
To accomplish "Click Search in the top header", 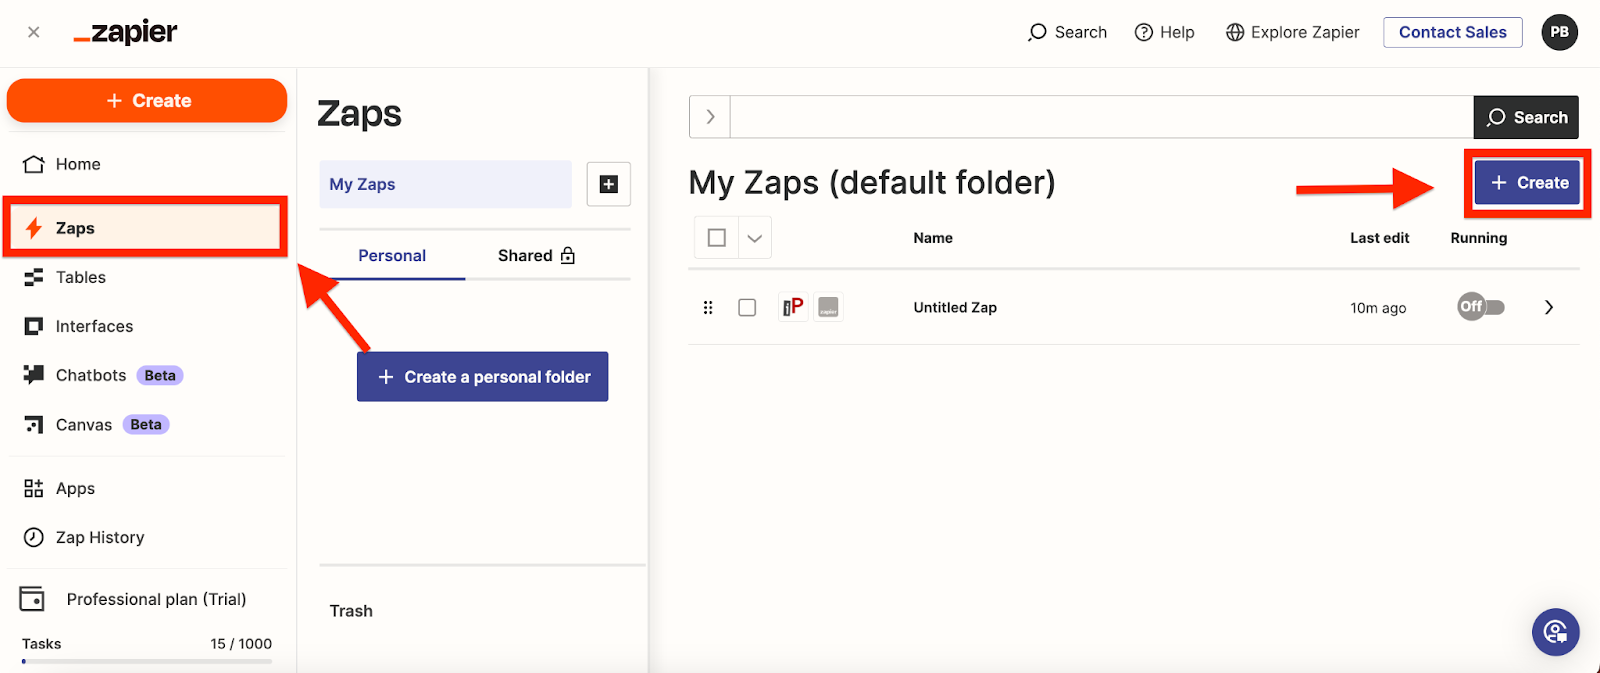I will coord(1067,32).
